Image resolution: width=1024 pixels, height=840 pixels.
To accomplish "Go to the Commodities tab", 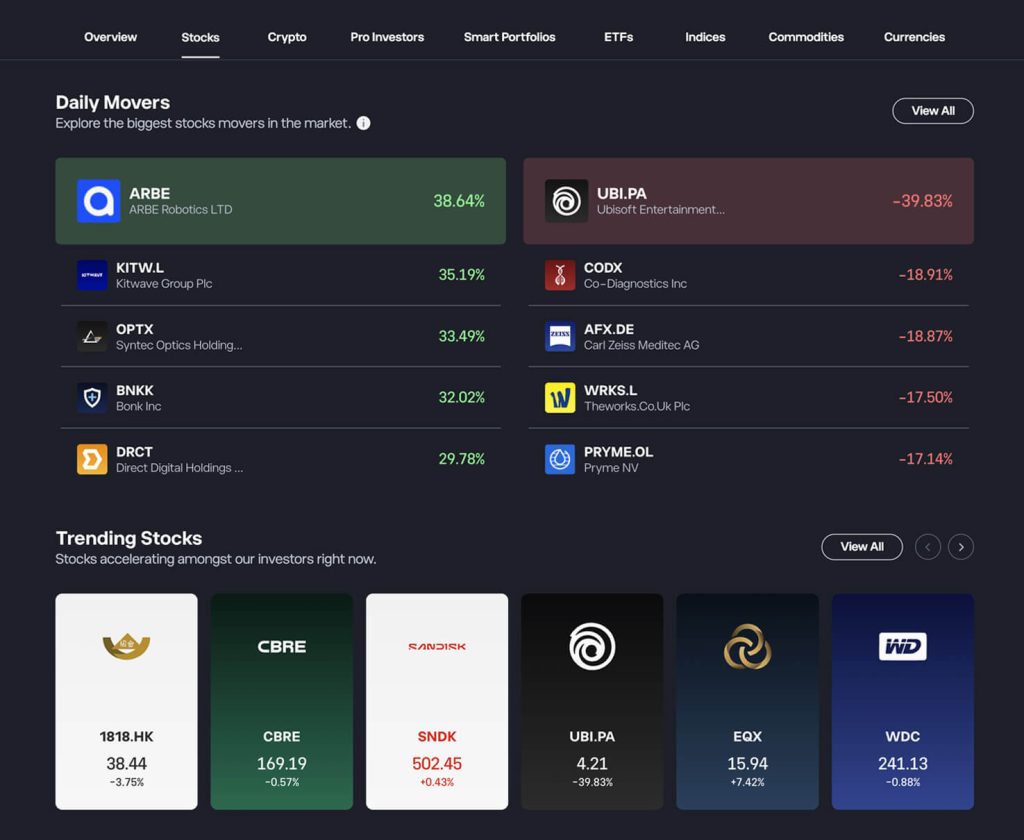I will pos(806,37).
